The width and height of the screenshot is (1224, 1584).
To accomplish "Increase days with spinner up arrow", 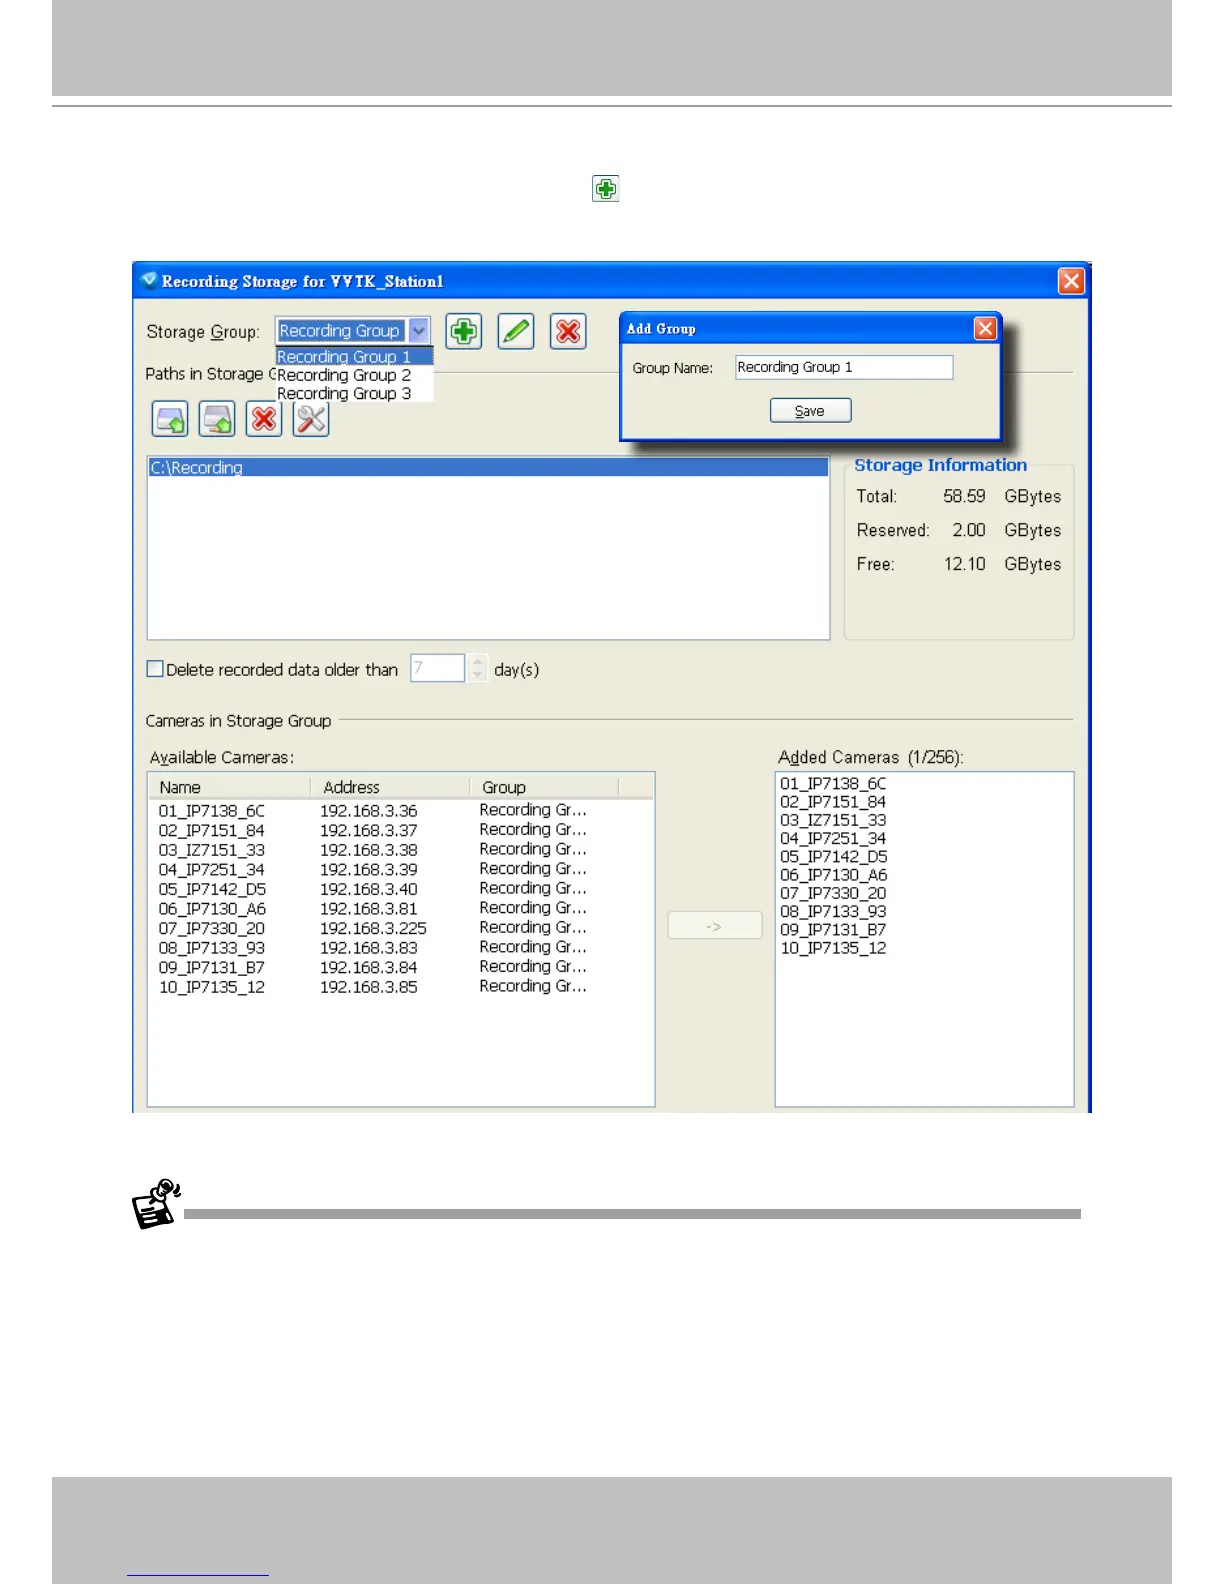I will tap(478, 661).
